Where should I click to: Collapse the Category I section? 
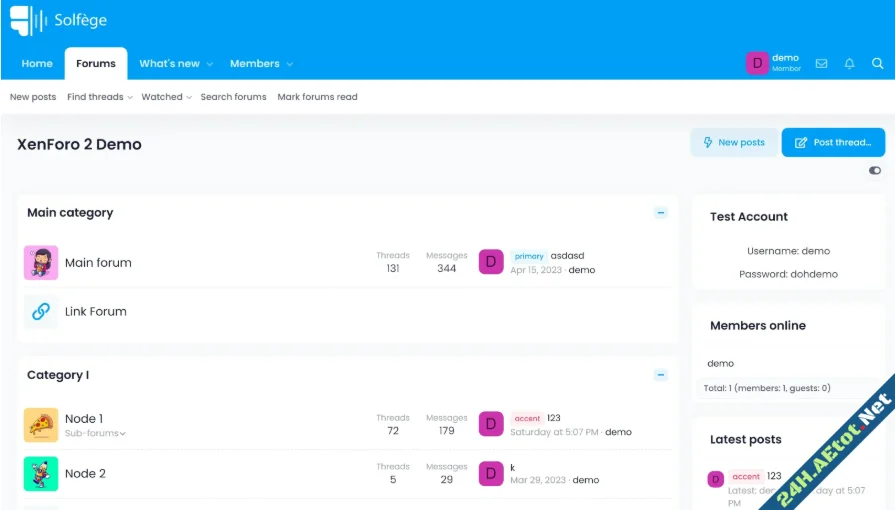point(660,375)
